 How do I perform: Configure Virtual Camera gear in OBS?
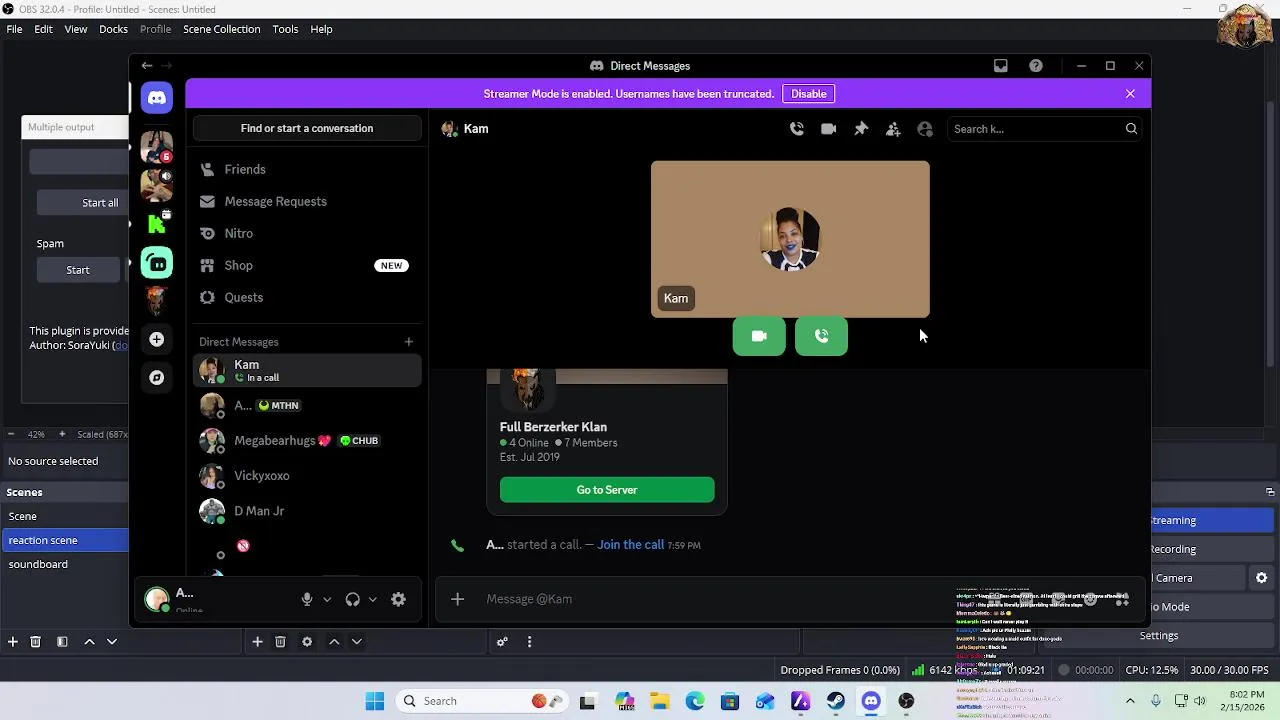tap(1262, 578)
